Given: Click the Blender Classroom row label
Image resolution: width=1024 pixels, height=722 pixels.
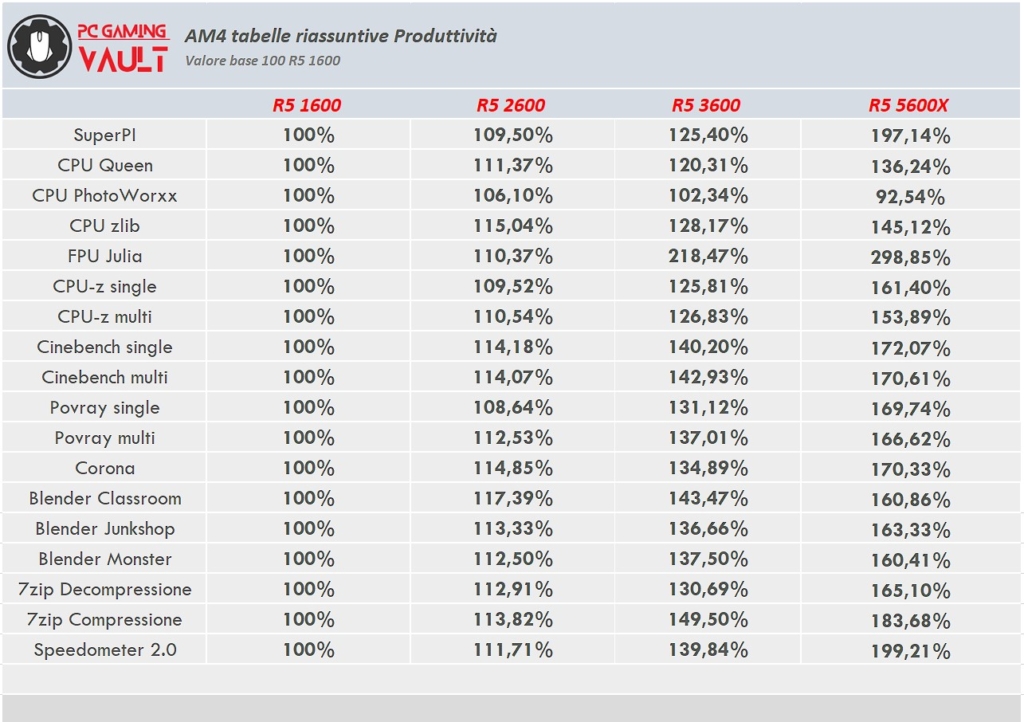Looking at the screenshot, I should pos(104,499).
